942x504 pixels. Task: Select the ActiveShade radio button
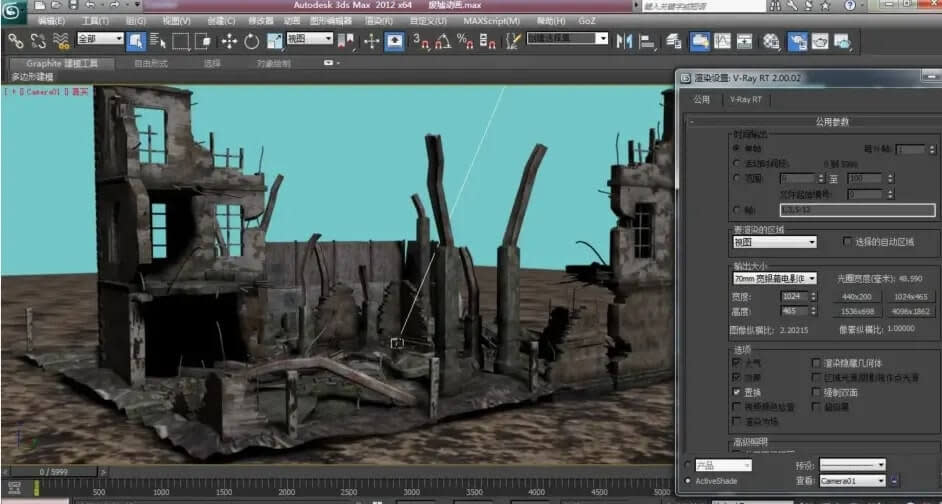point(686,481)
